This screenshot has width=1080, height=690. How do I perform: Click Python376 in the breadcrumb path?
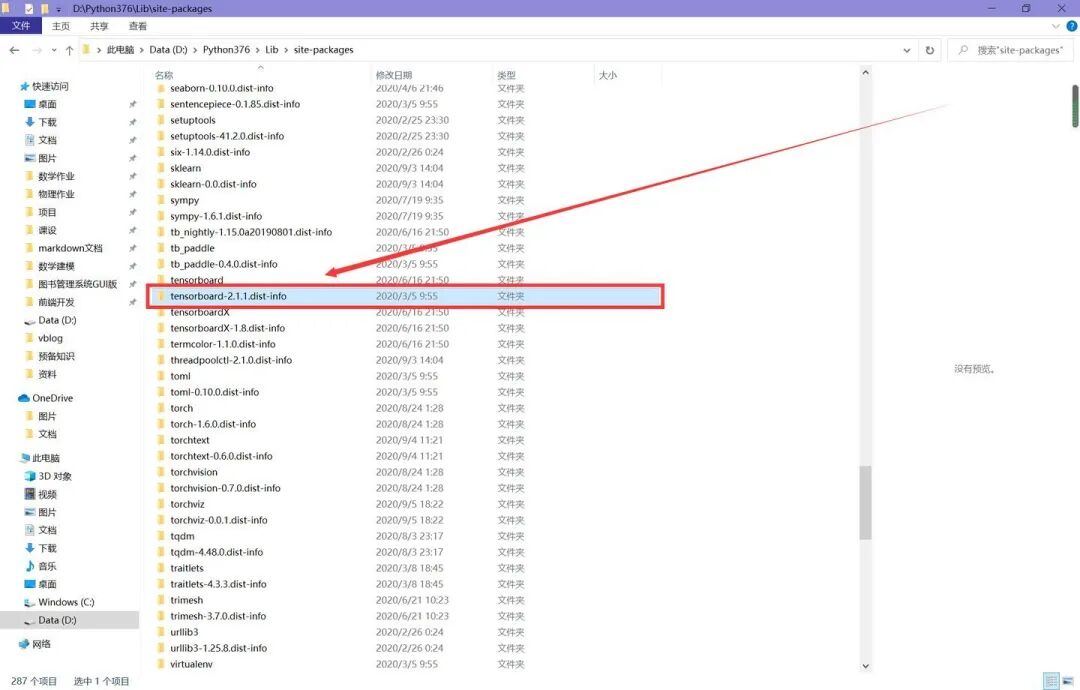[x=226, y=50]
